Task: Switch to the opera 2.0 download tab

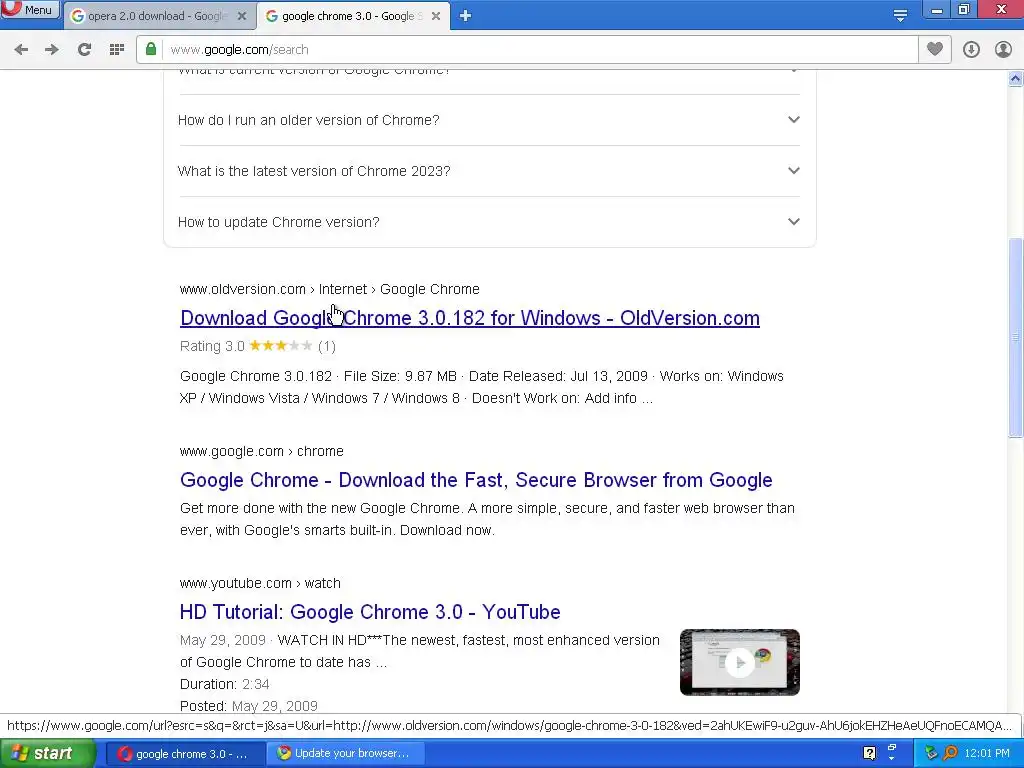Action: pos(159,16)
